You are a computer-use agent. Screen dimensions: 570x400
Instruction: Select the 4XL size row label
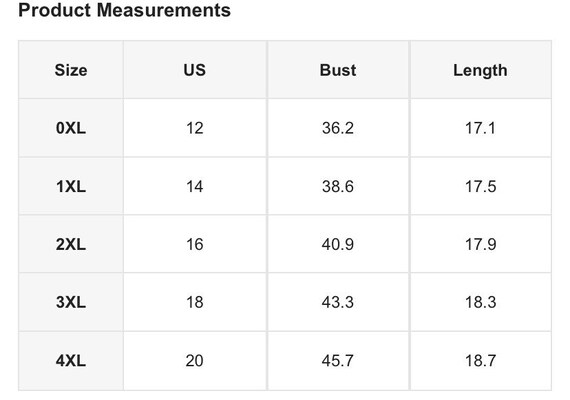[71, 361]
